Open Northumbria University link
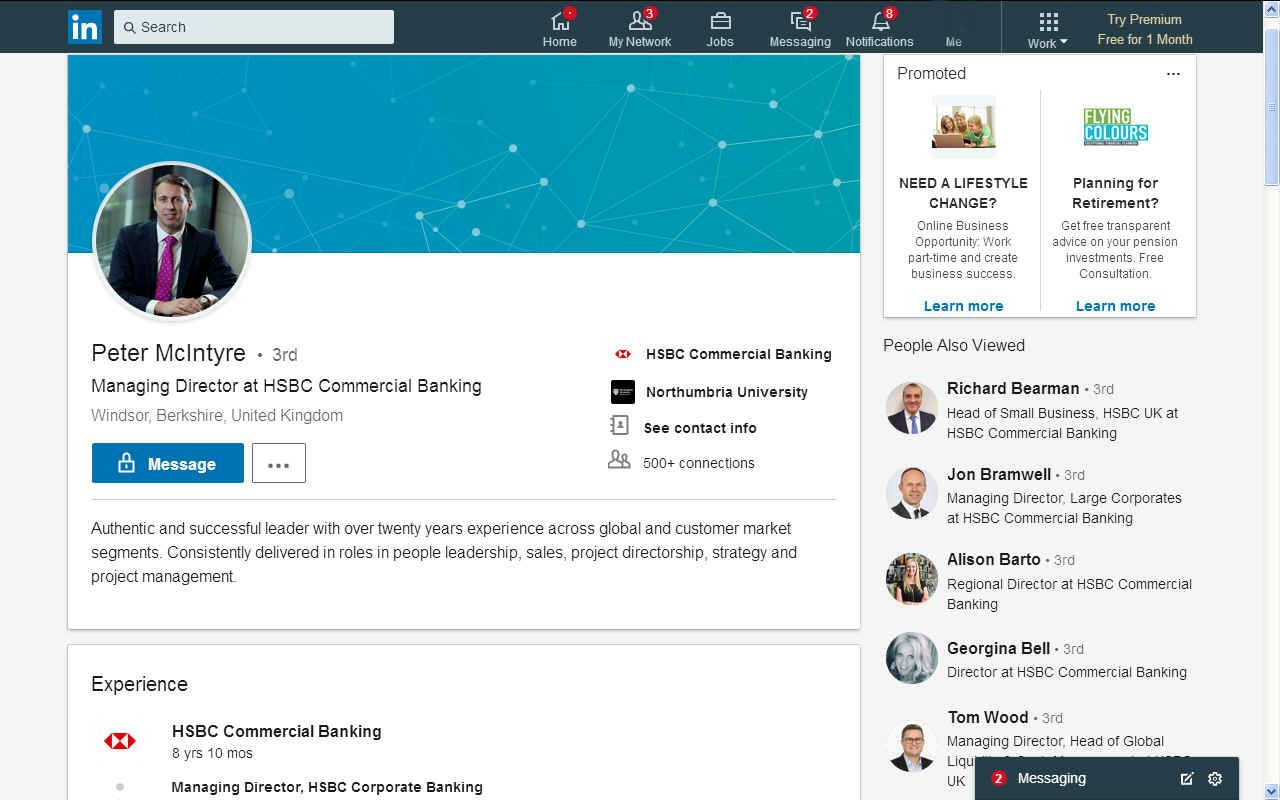Image resolution: width=1280 pixels, height=800 pixels. (727, 392)
